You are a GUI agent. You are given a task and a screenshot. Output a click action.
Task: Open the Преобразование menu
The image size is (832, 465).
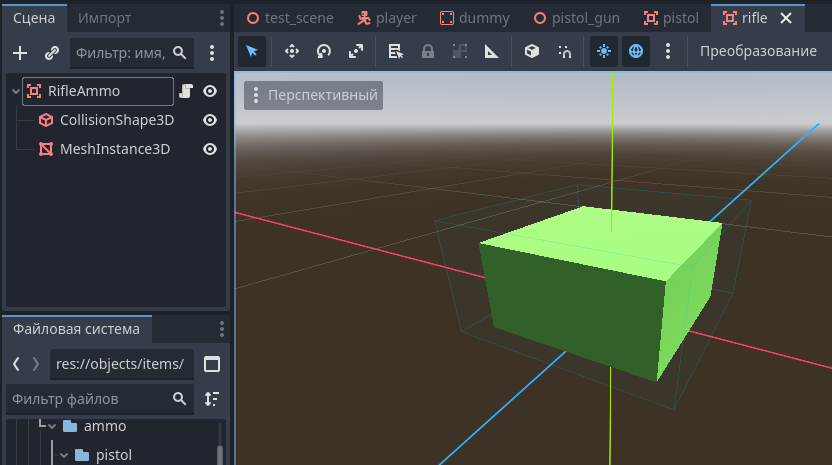[x=757, y=51]
